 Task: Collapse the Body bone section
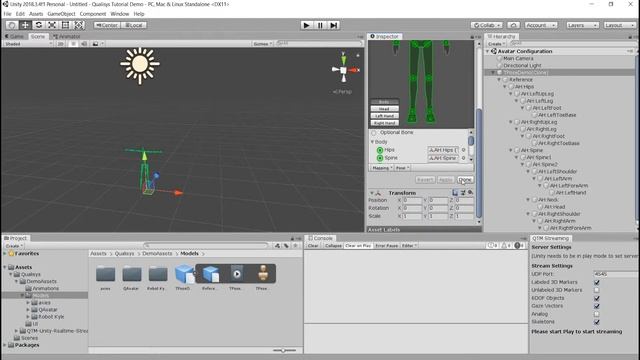point(372,142)
